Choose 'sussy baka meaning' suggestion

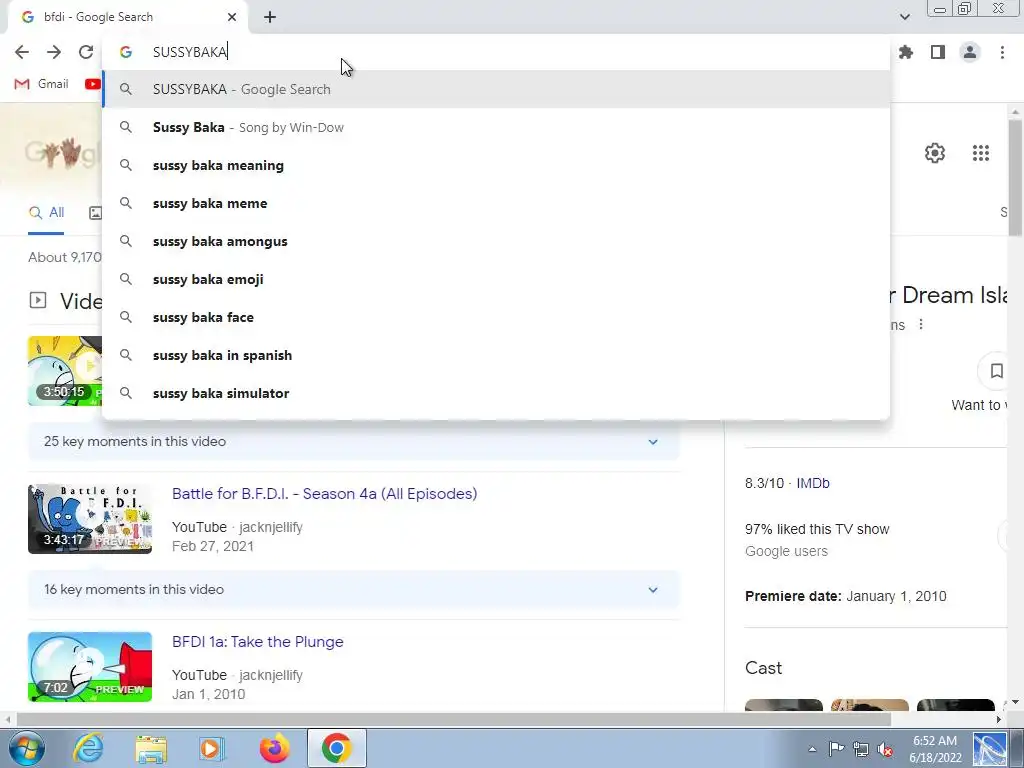tap(496, 165)
